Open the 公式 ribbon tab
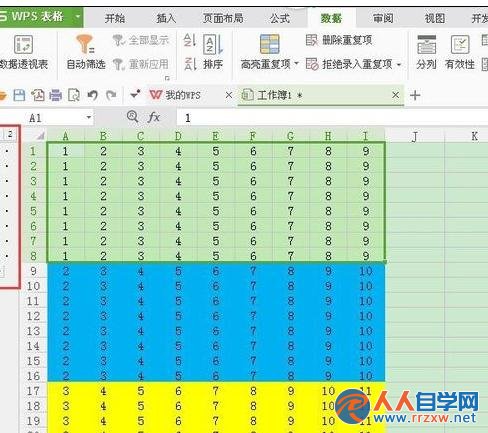The width and height of the screenshot is (488, 433). point(280,18)
